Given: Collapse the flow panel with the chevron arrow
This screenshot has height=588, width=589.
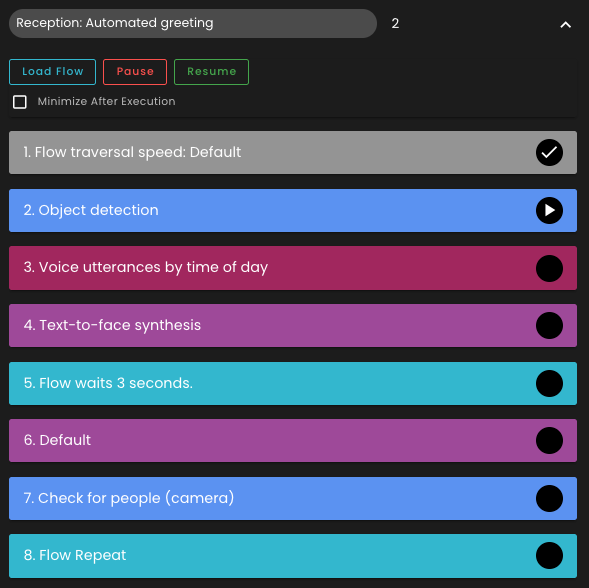Looking at the screenshot, I should (x=565, y=25).
